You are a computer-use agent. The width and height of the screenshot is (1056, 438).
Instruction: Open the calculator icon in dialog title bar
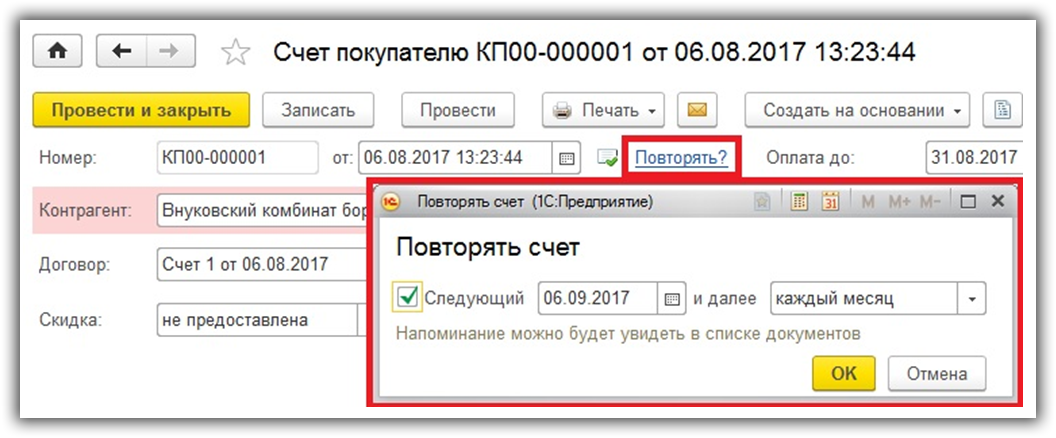tap(800, 202)
